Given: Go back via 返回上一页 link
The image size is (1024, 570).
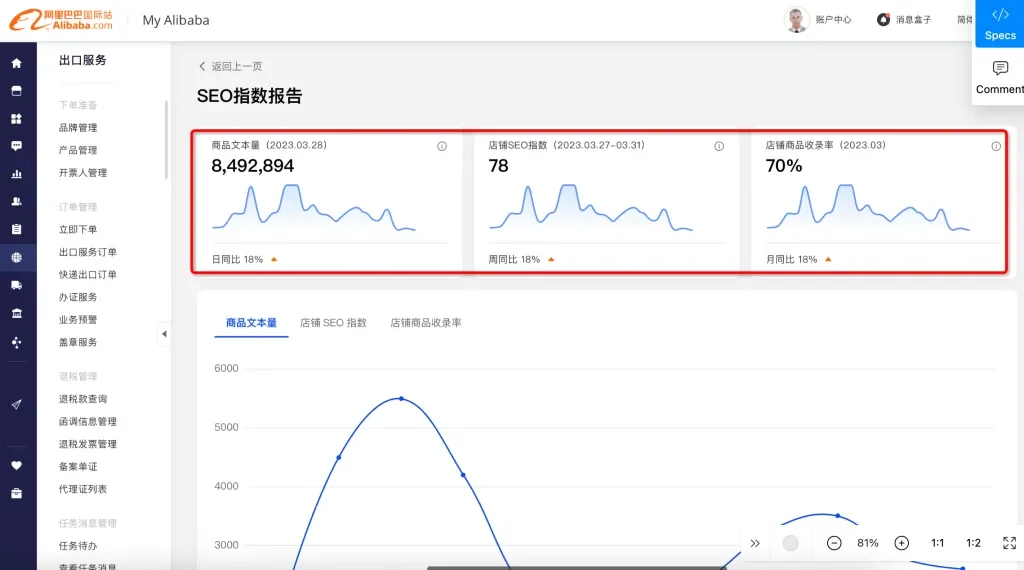Looking at the screenshot, I should (231, 66).
